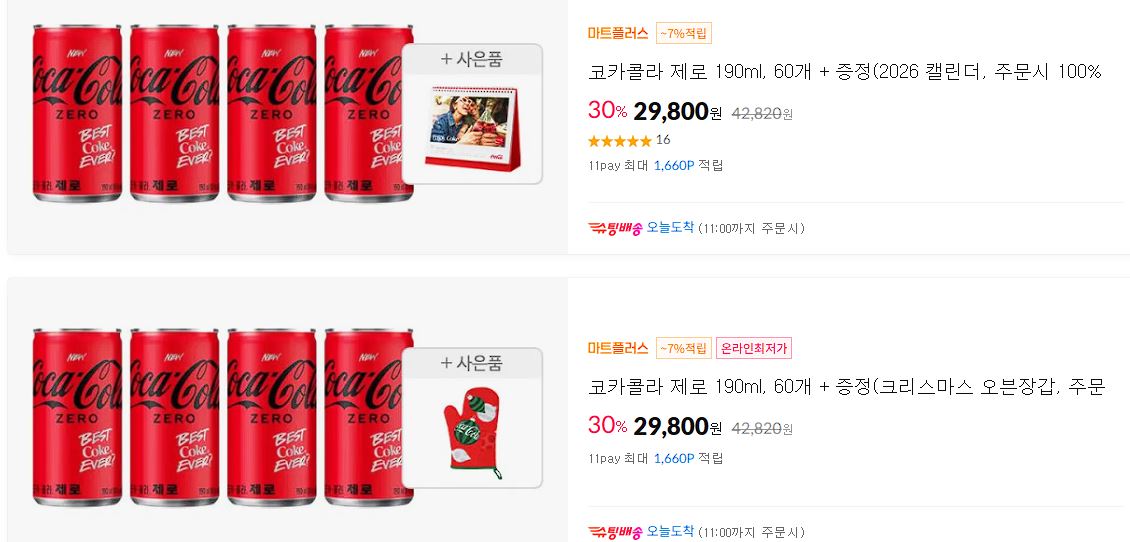Click the second listing's Coca-Cola Zero cans image

coord(223,417)
